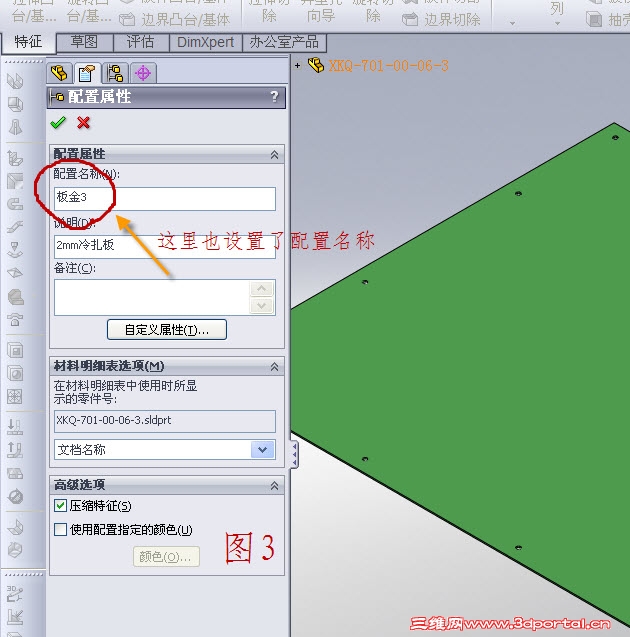
Task: Open the FeatureManager design tree tab
Action: 60,73
